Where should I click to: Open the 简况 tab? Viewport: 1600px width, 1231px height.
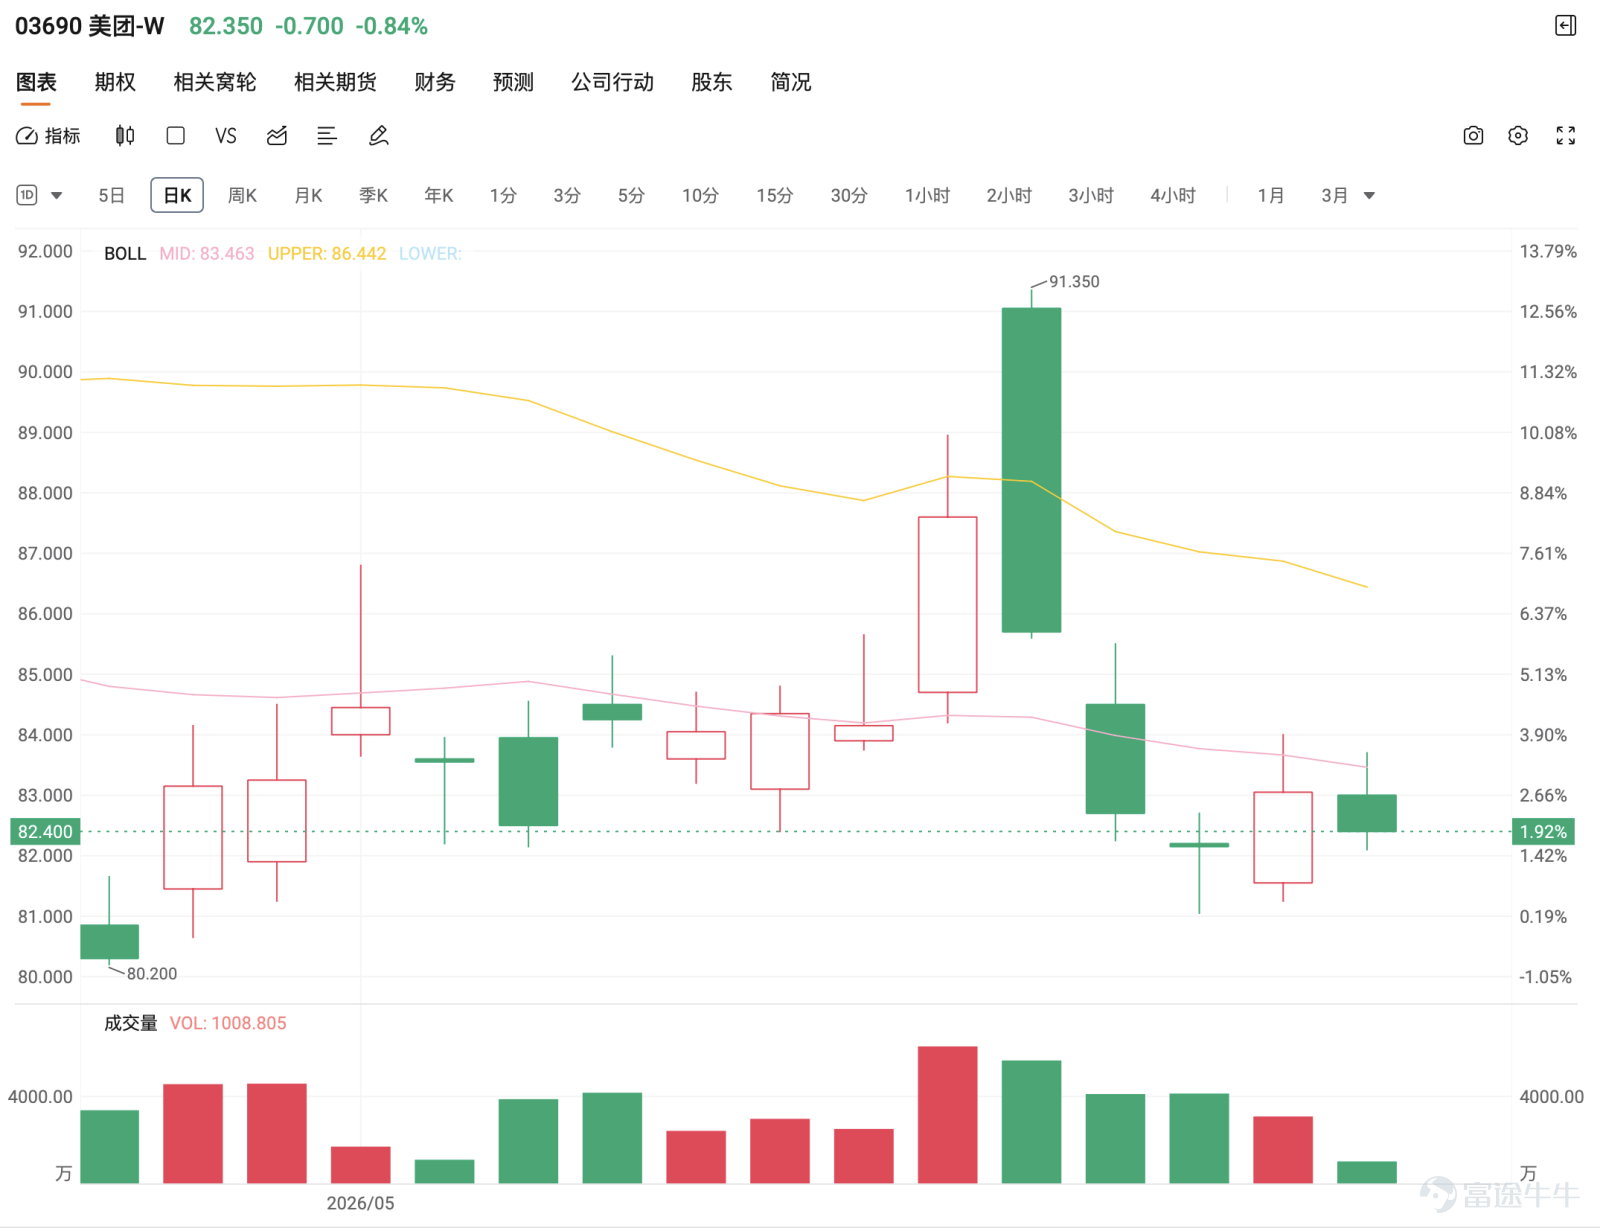[791, 82]
